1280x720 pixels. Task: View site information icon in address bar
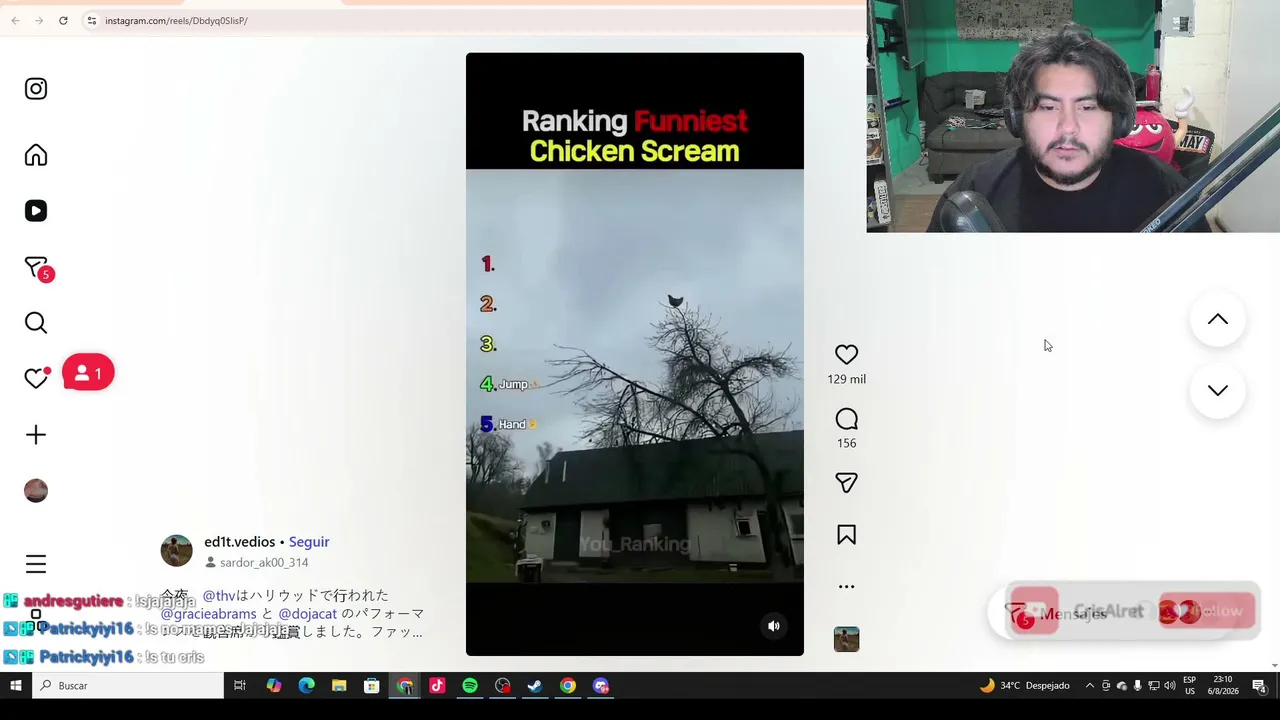pyautogui.click(x=91, y=20)
